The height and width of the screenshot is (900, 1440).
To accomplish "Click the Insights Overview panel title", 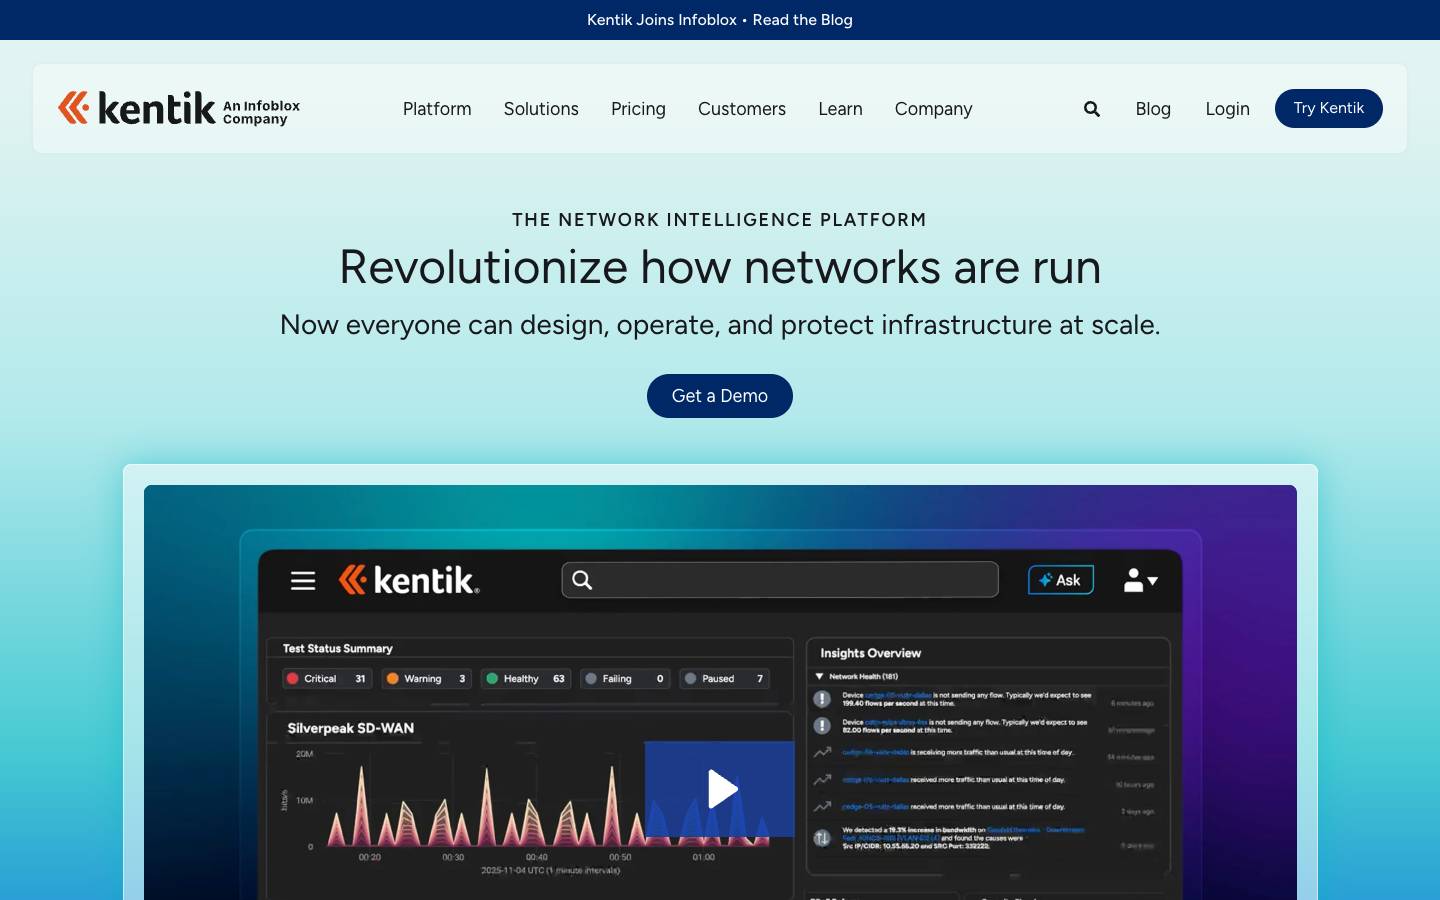I will click(871, 653).
